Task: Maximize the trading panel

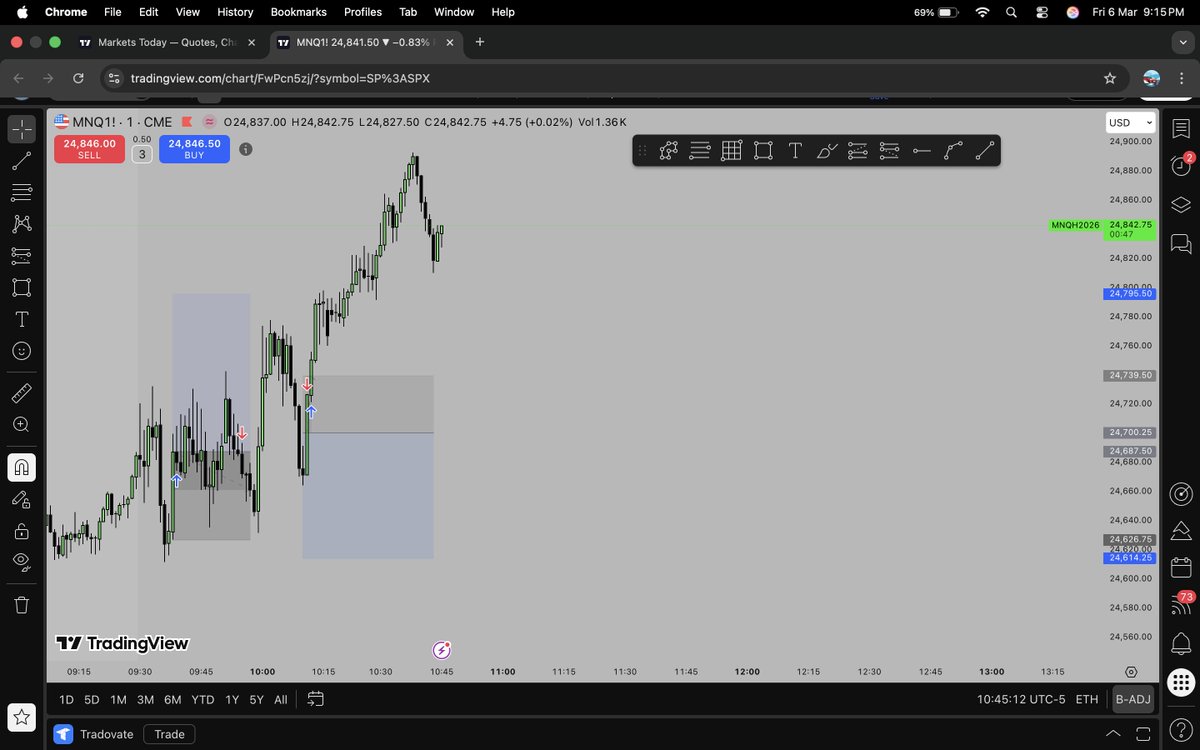Action: 1143,735
